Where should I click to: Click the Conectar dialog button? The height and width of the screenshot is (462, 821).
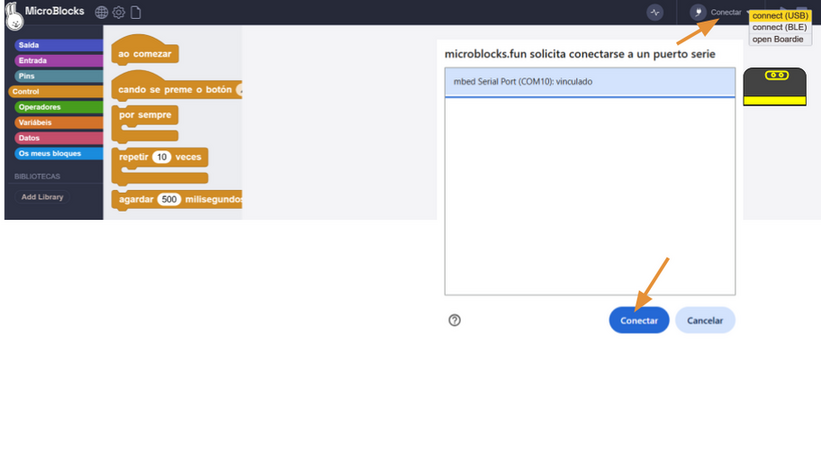tap(639, 320)
